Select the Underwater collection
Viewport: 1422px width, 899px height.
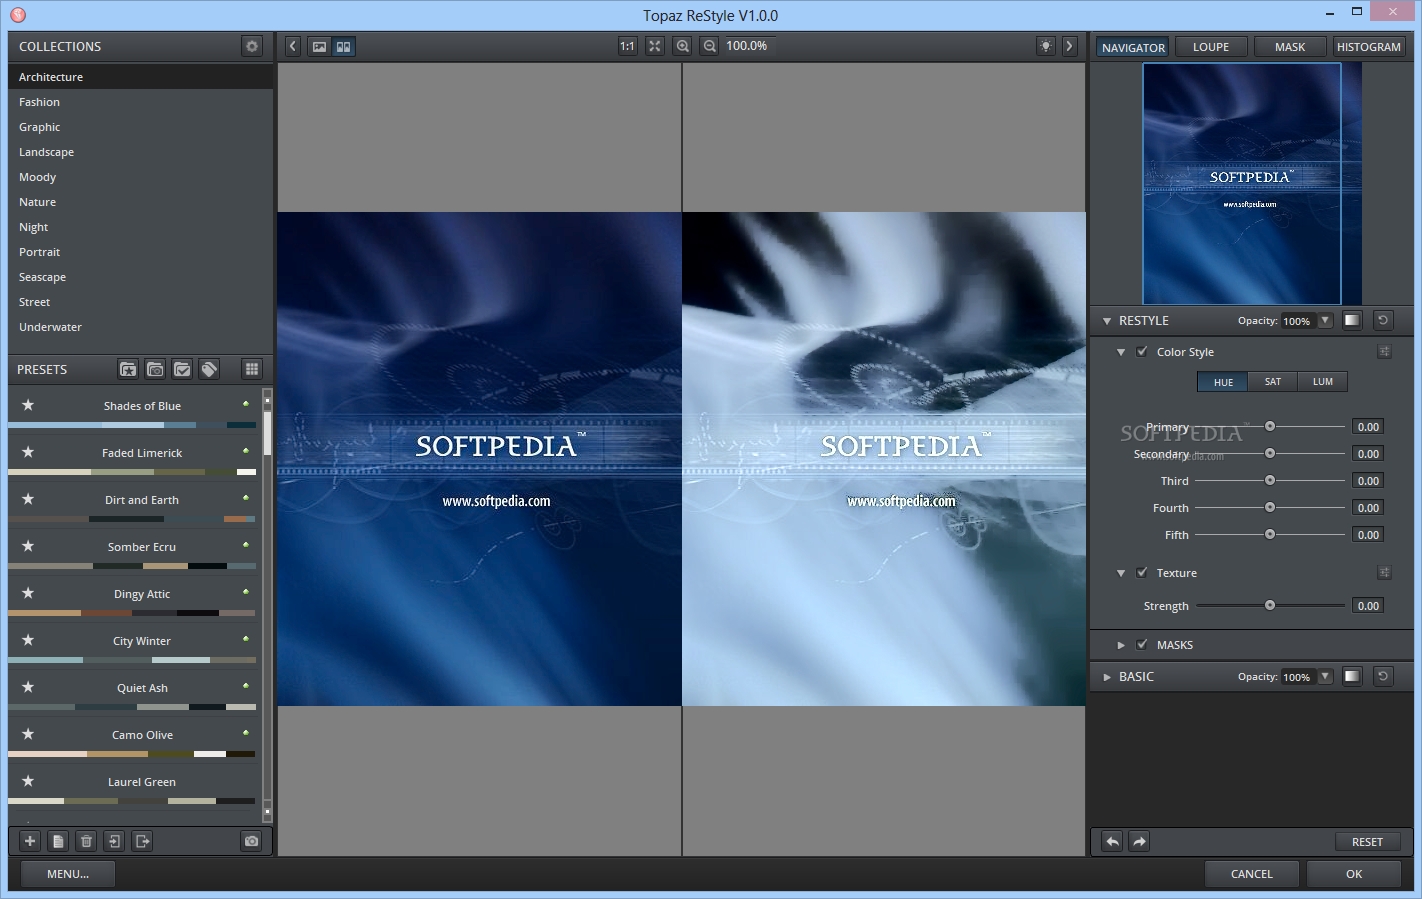140,327
